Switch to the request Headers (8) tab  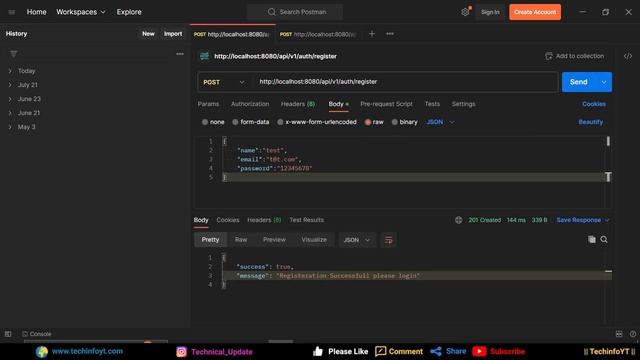point(298,104)
